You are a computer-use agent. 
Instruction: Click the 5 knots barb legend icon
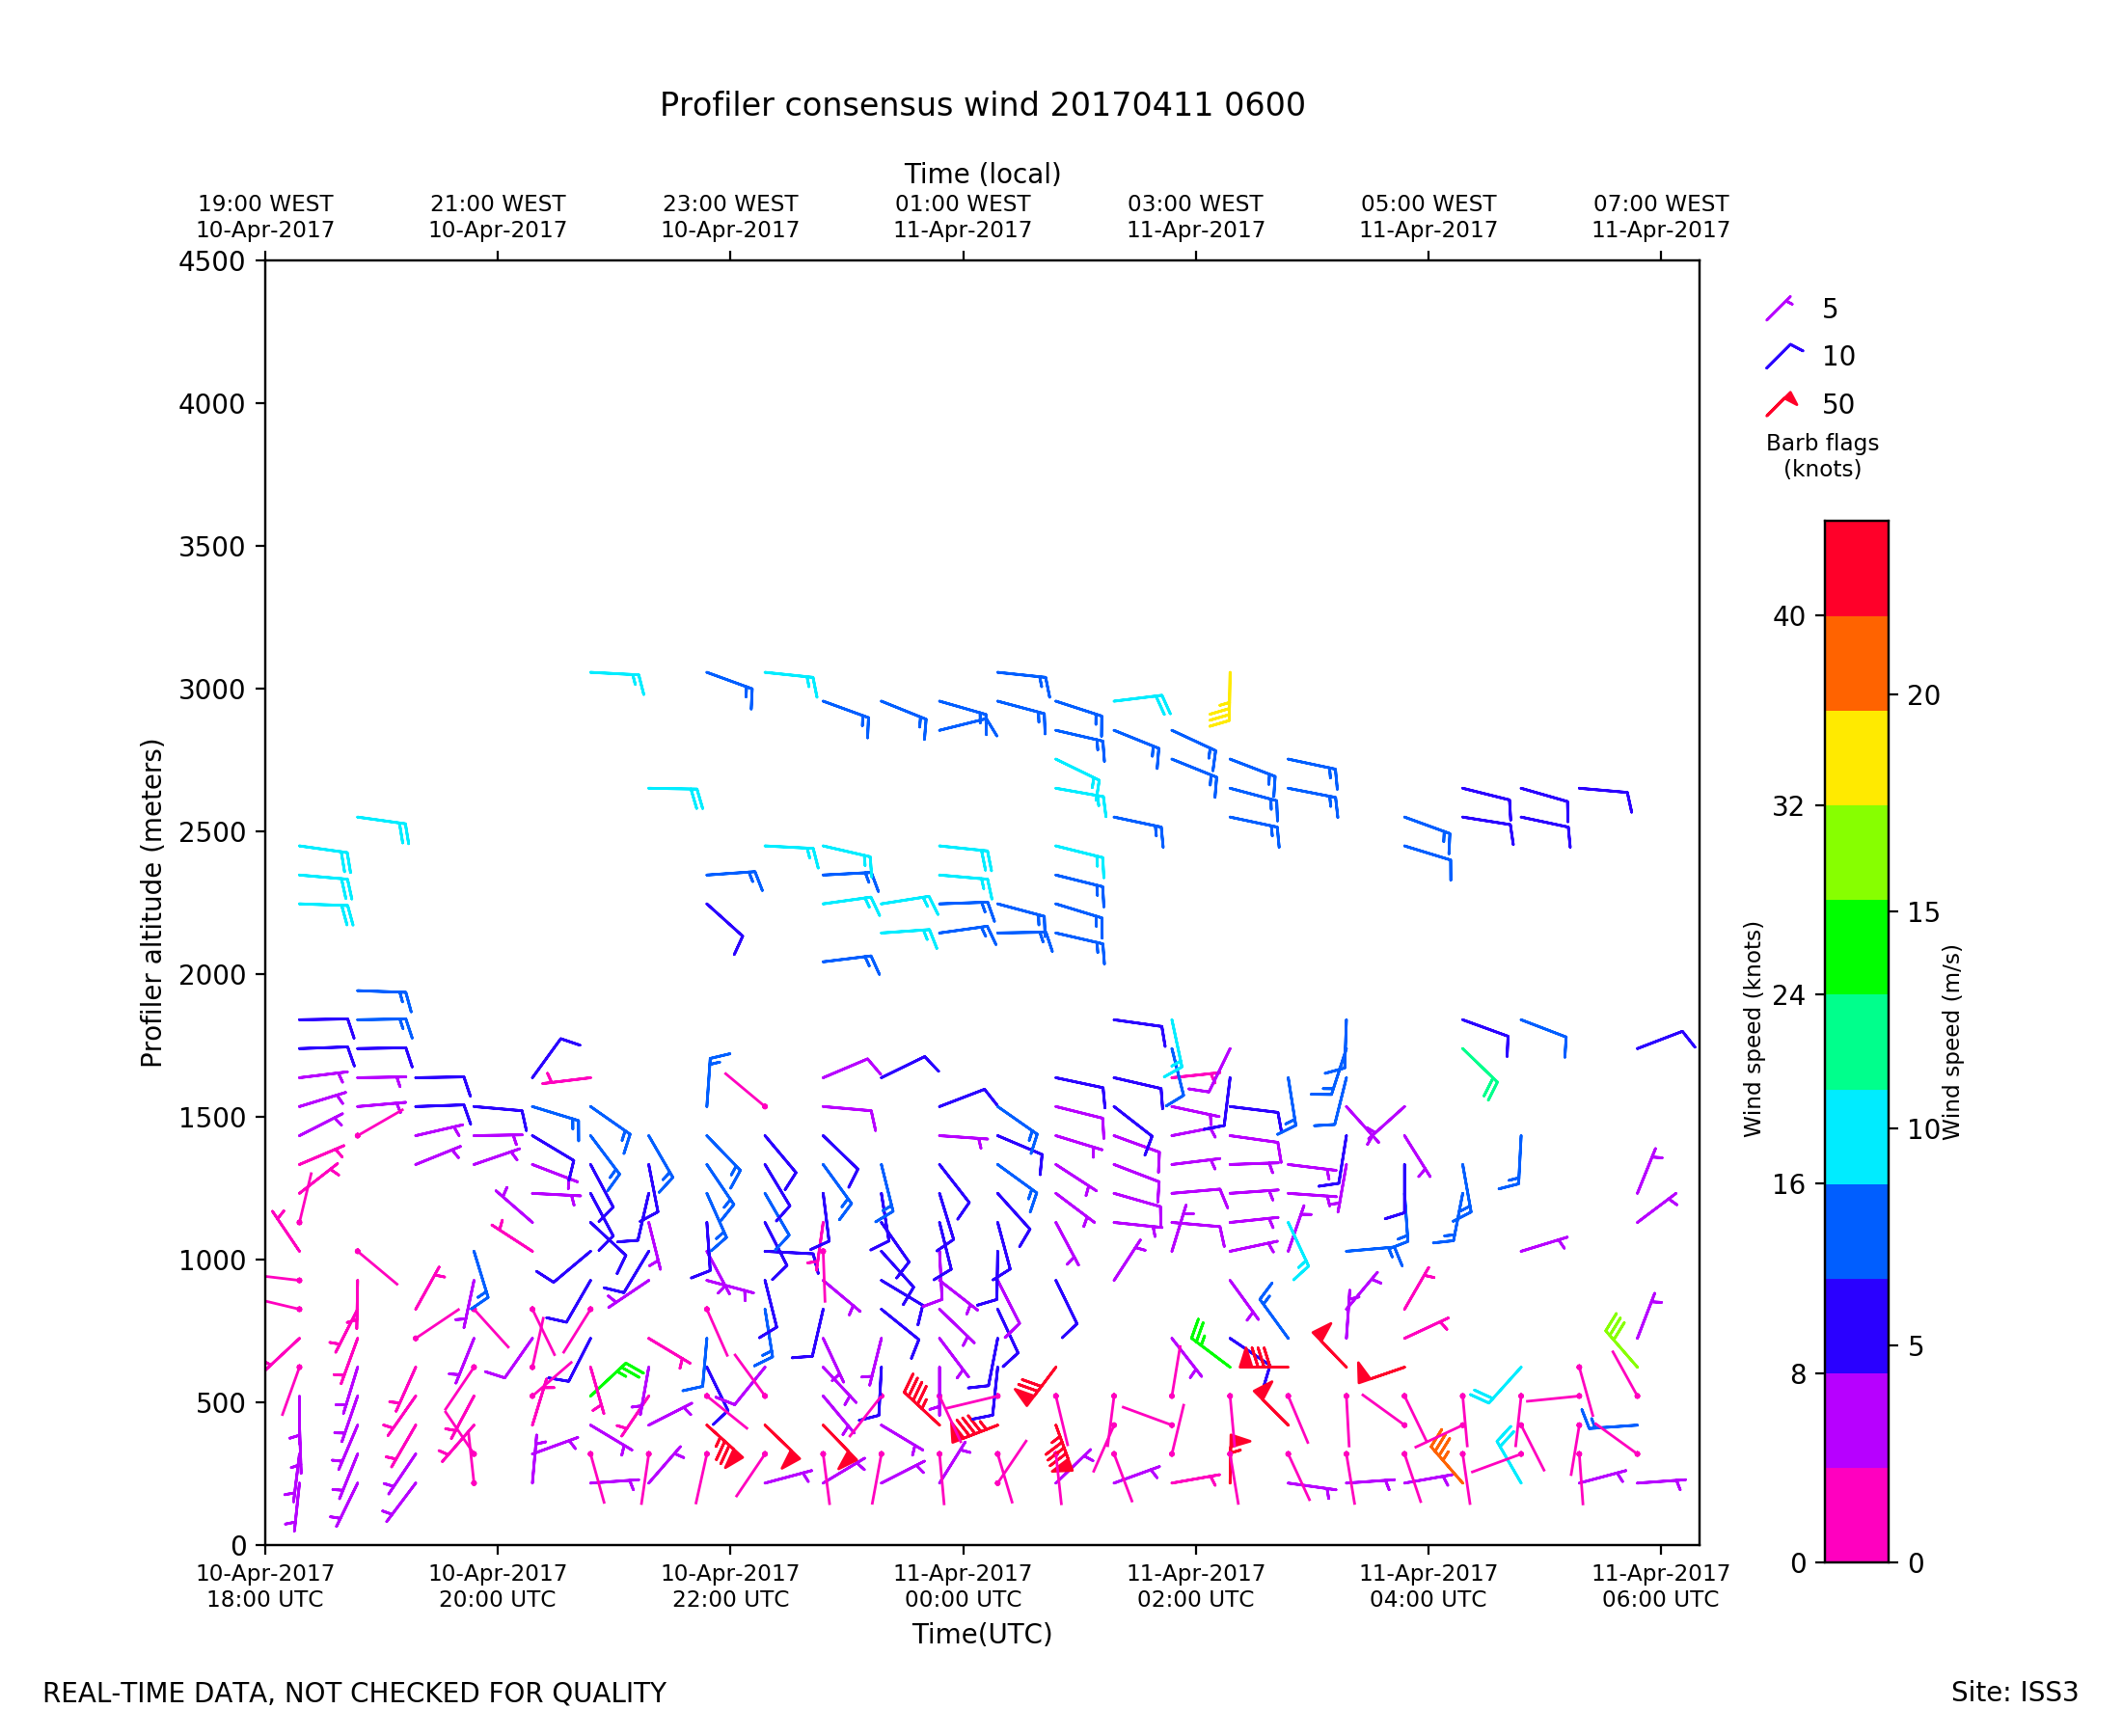[x=1779, y=308]
